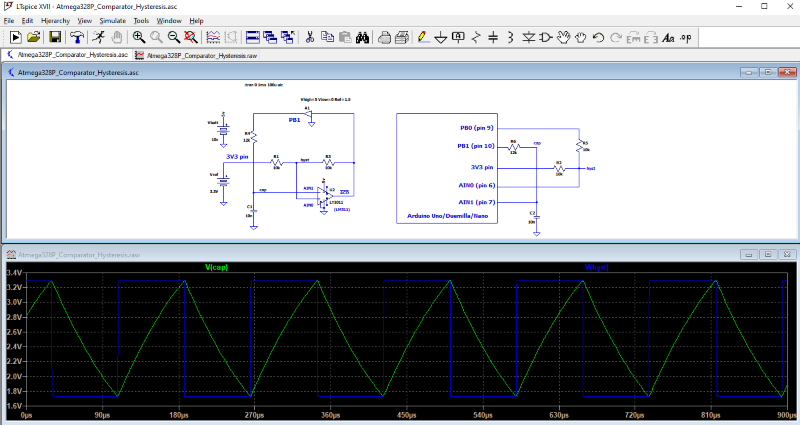Open the Tools menu

141,21
